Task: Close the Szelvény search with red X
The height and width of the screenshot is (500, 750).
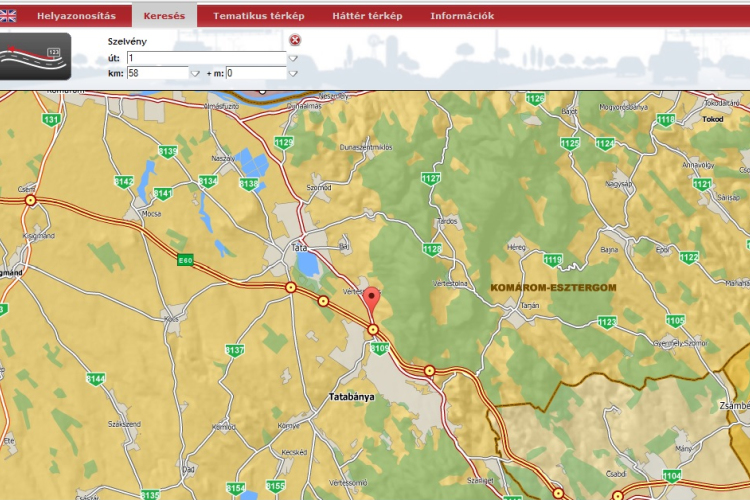Action: tap(295, 40)
